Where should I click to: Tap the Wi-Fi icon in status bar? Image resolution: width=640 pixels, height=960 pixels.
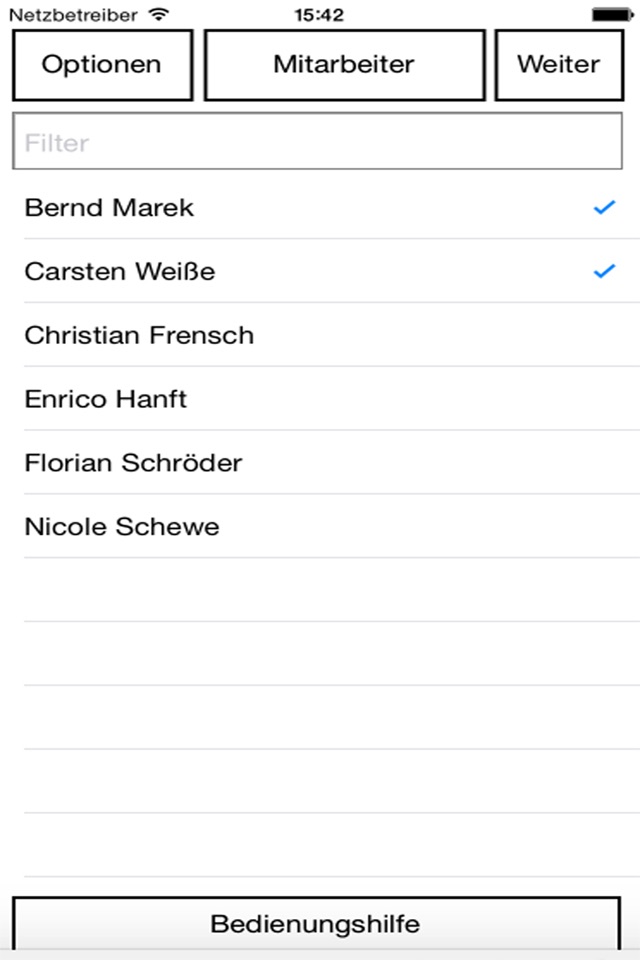158,15
